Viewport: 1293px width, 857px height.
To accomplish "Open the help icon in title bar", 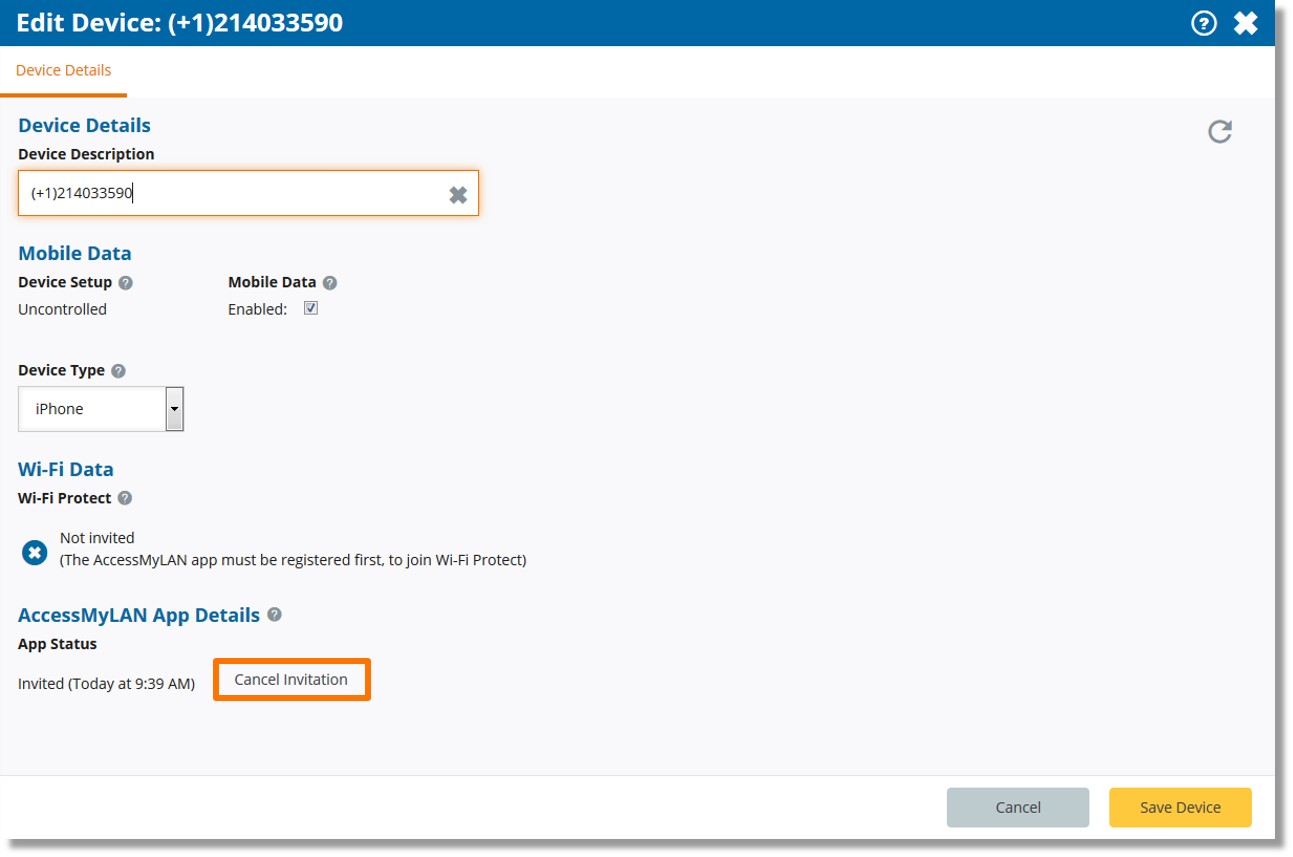I will pos(1204,23).
